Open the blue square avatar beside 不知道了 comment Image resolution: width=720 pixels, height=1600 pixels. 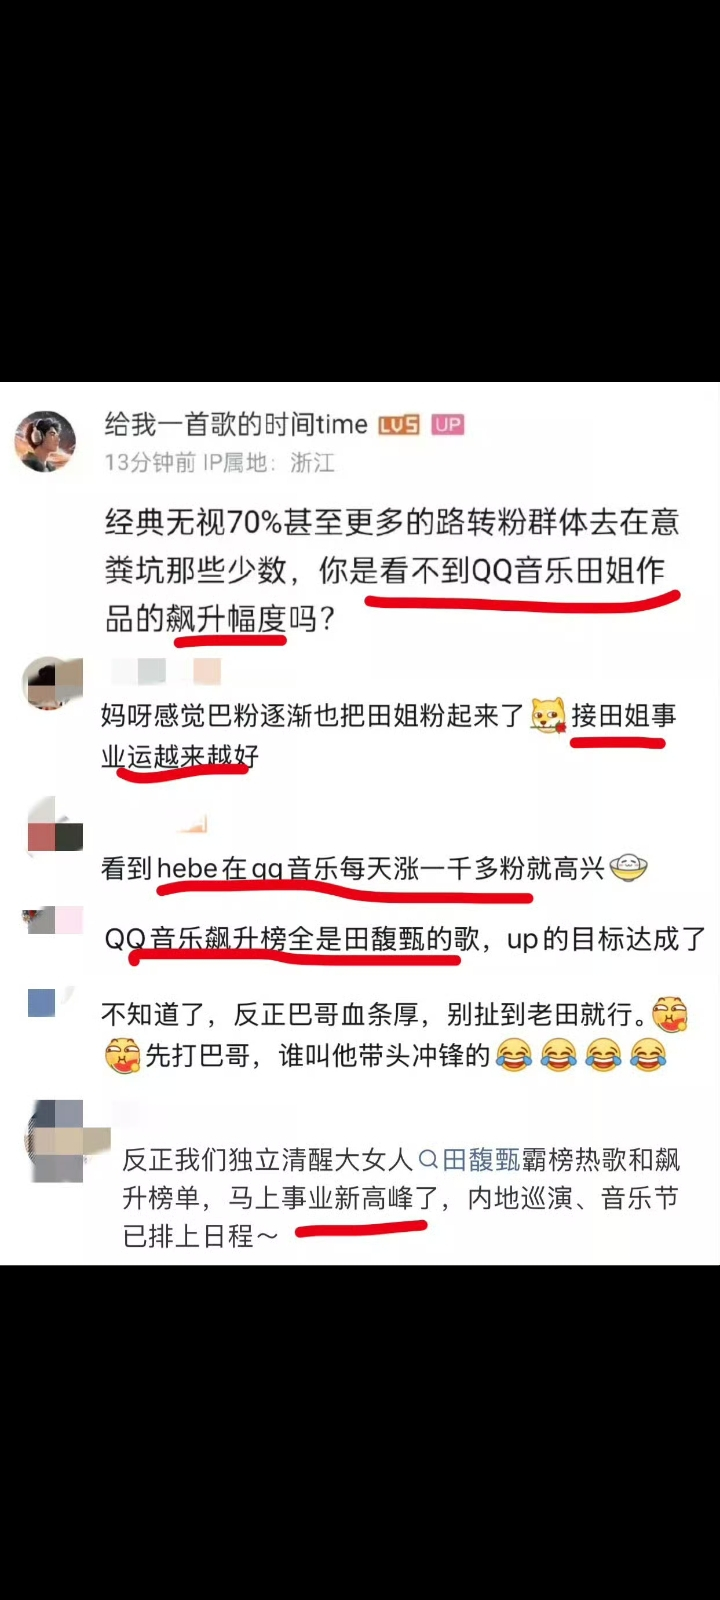(x=42, y=1002)
